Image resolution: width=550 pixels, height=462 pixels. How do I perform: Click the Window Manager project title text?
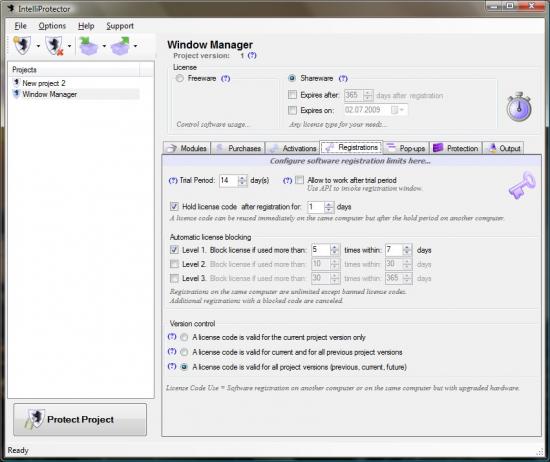click(x=210, y=45)
